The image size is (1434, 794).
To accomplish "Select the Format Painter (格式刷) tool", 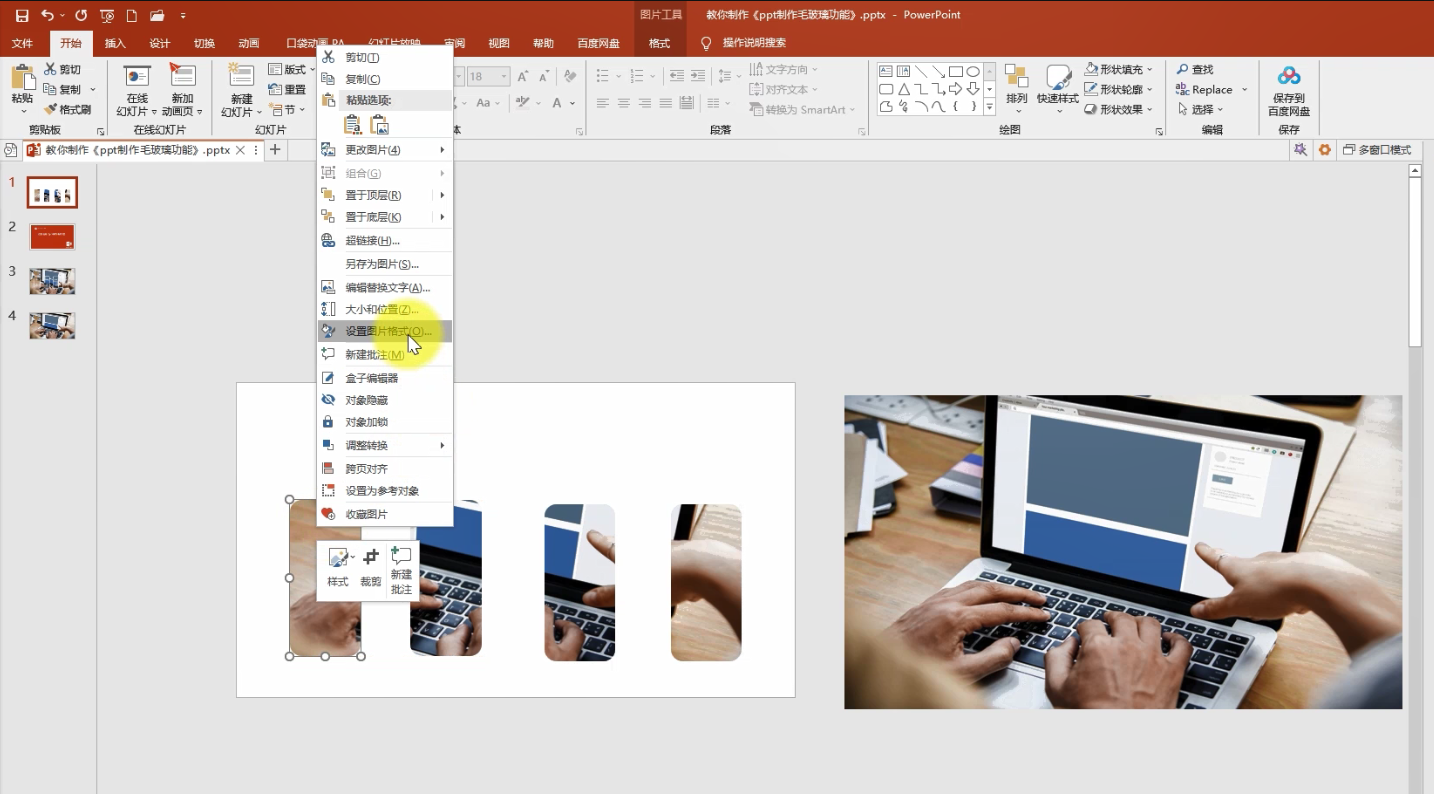I will pos(68,110).
